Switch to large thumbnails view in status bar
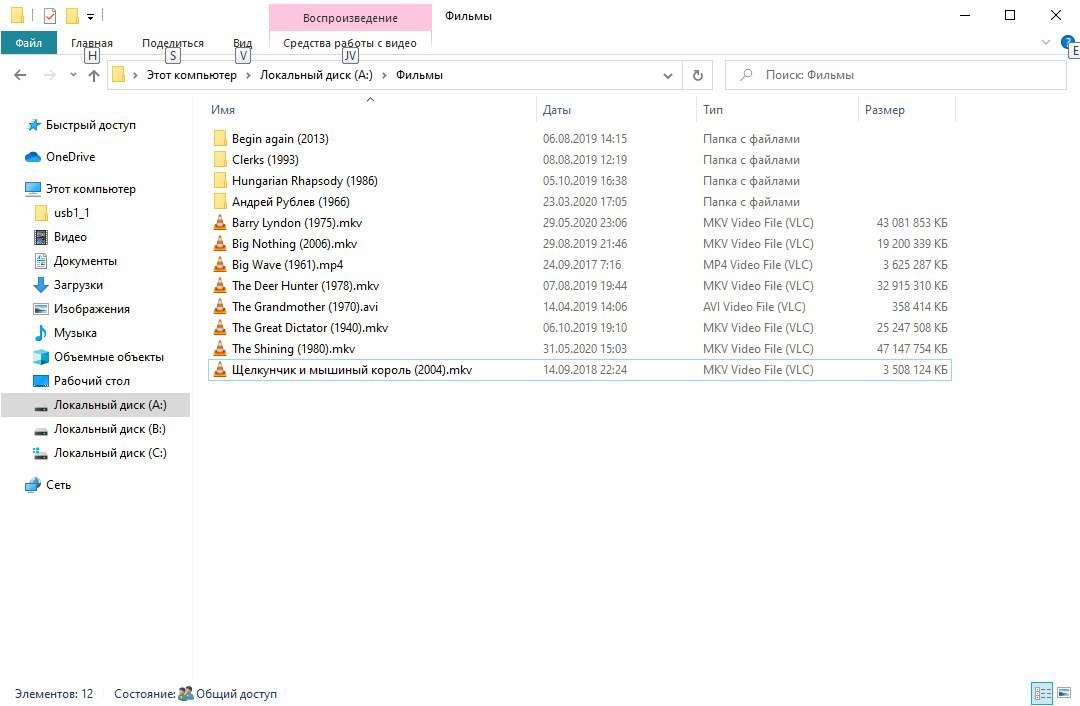The image size is (1080, 706). pyautogui.click(x=1064, y=693)
